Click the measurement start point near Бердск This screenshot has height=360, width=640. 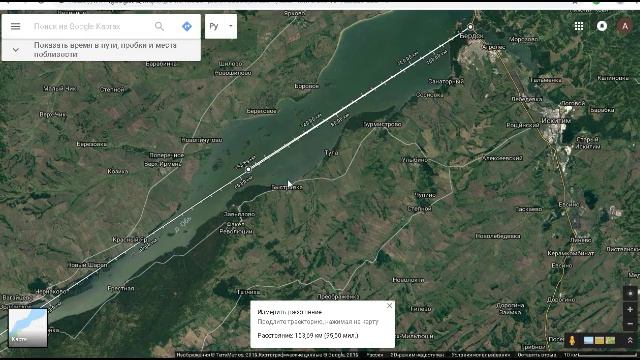[x=471, y=27]
